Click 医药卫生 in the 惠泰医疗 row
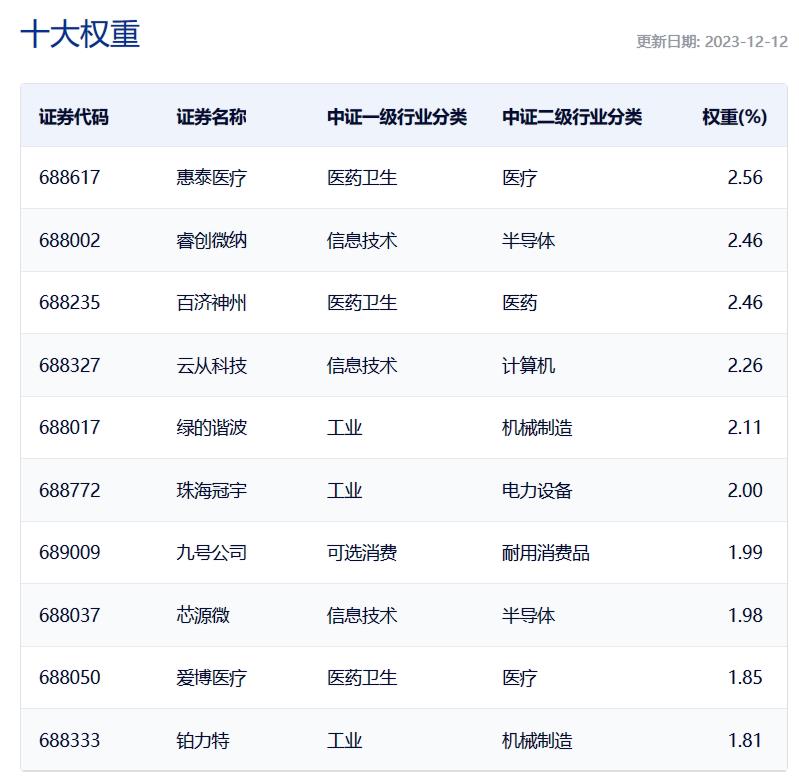Screen dimensions: 799x778 tap(362, 177)
